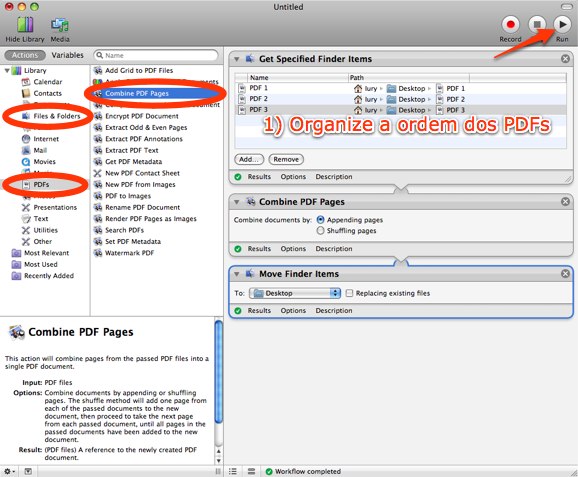This screenshot has height=477, width=578.
Task: Open the Media browser icon
Action: [x=60, y=25]
